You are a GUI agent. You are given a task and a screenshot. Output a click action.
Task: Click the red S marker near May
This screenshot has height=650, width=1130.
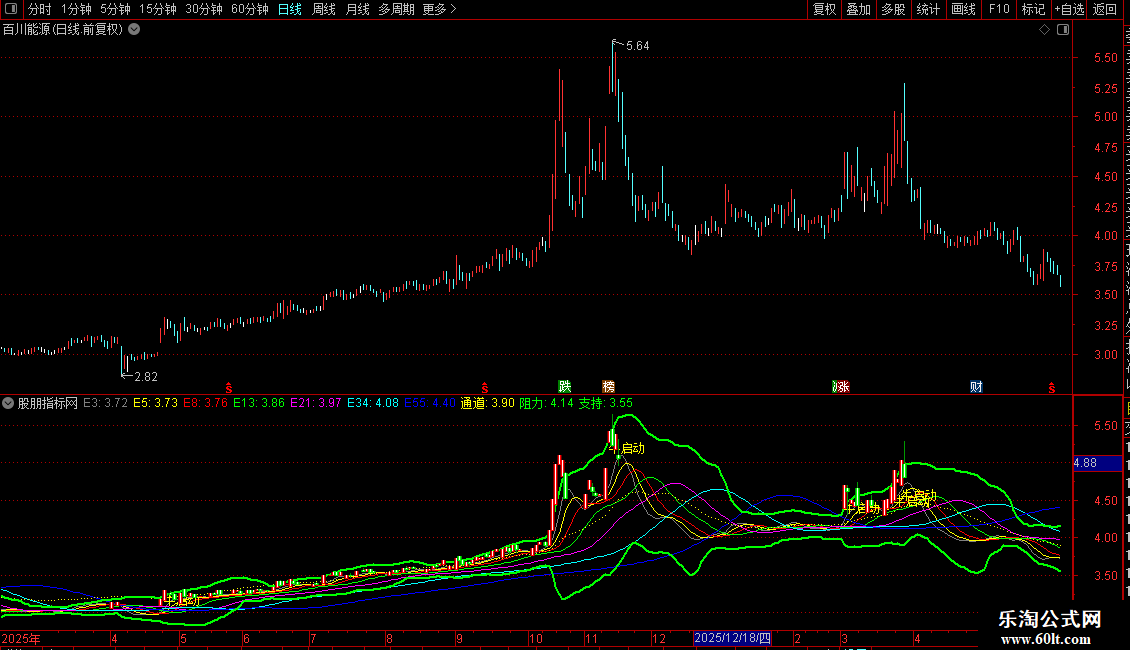point(229,388)
